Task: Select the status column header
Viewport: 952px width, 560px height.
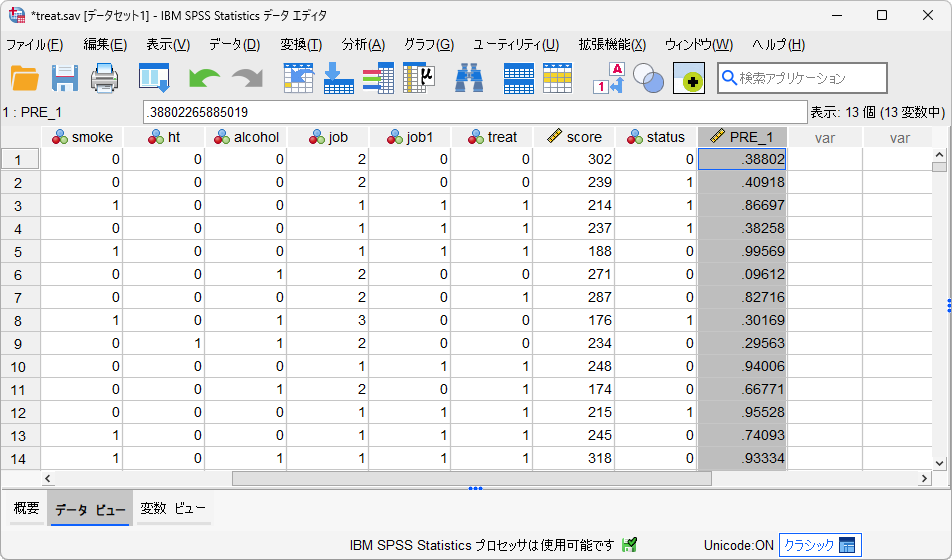Action: [656, 137]
